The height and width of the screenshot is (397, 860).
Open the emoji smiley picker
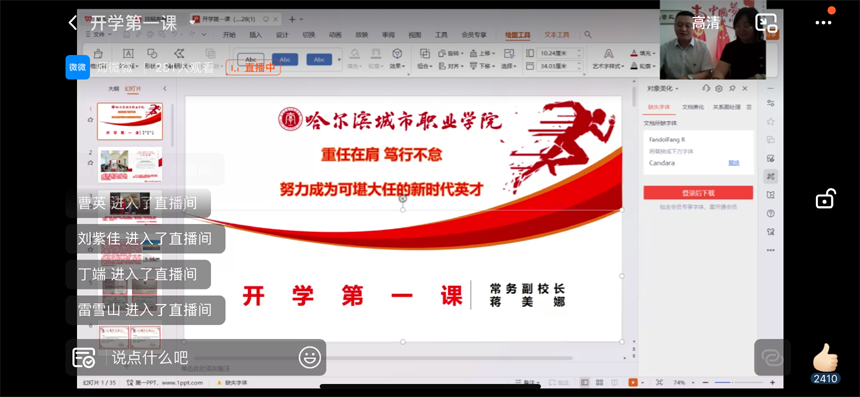click(310, 358)
